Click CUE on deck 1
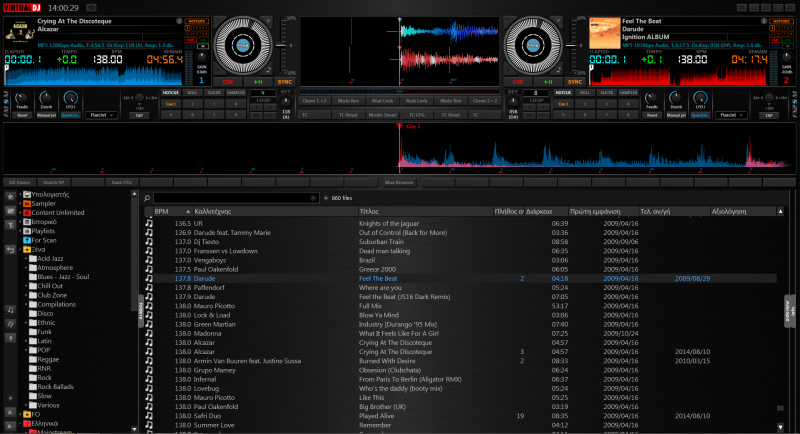Image resolution: width=800 pixels, height=434 pixels. (x=228, y=82)
